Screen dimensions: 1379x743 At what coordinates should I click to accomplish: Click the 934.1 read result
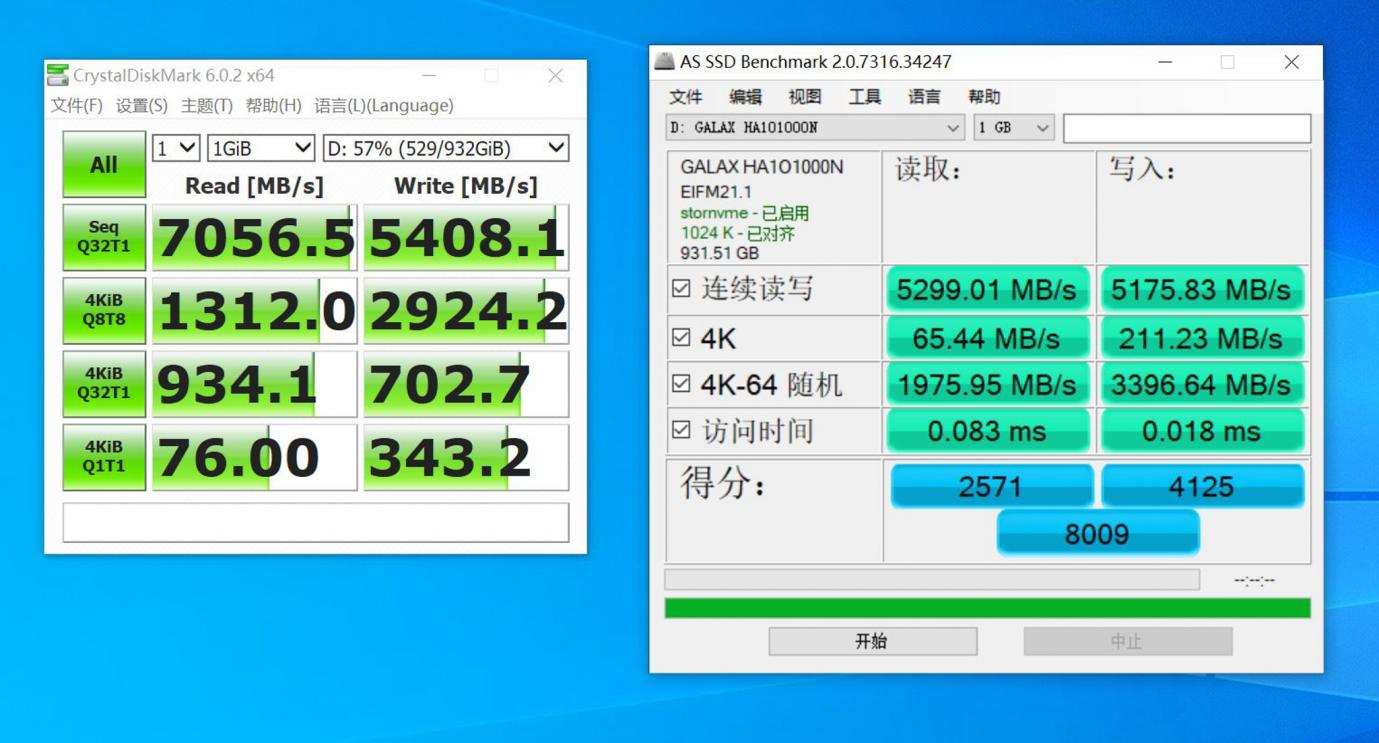[x=255, y=384]
